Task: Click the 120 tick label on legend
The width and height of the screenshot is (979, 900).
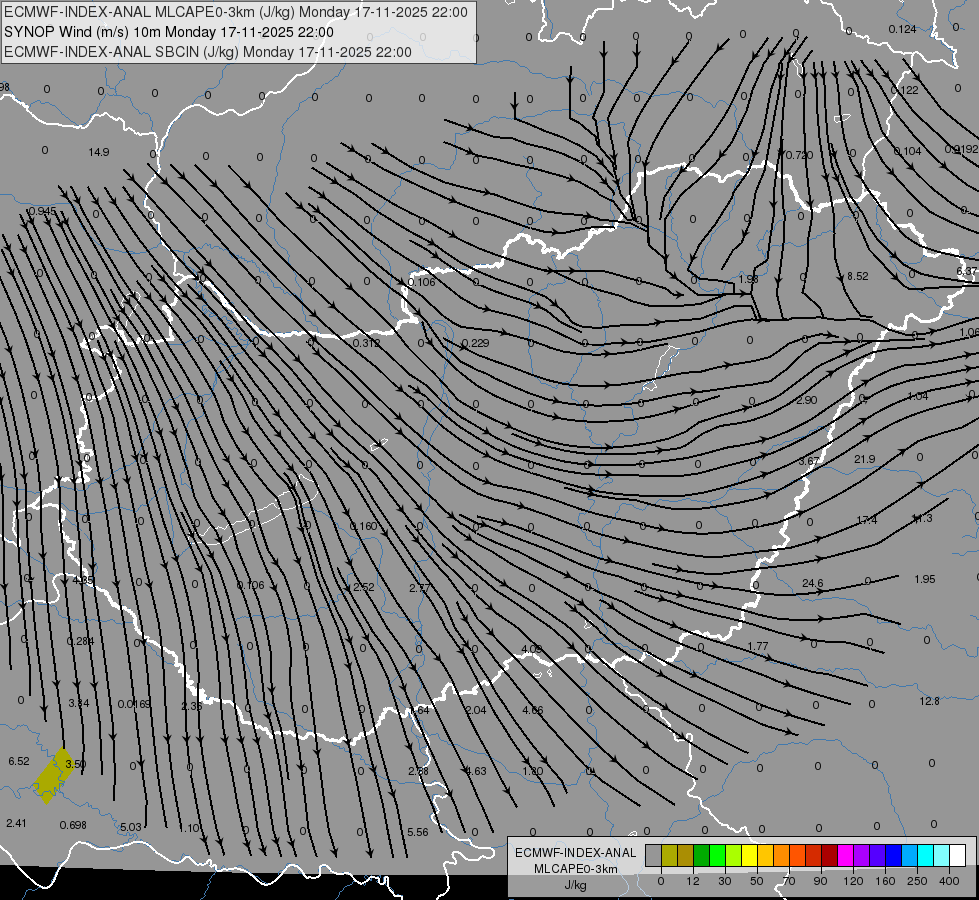Action: [x=853, y=881]
